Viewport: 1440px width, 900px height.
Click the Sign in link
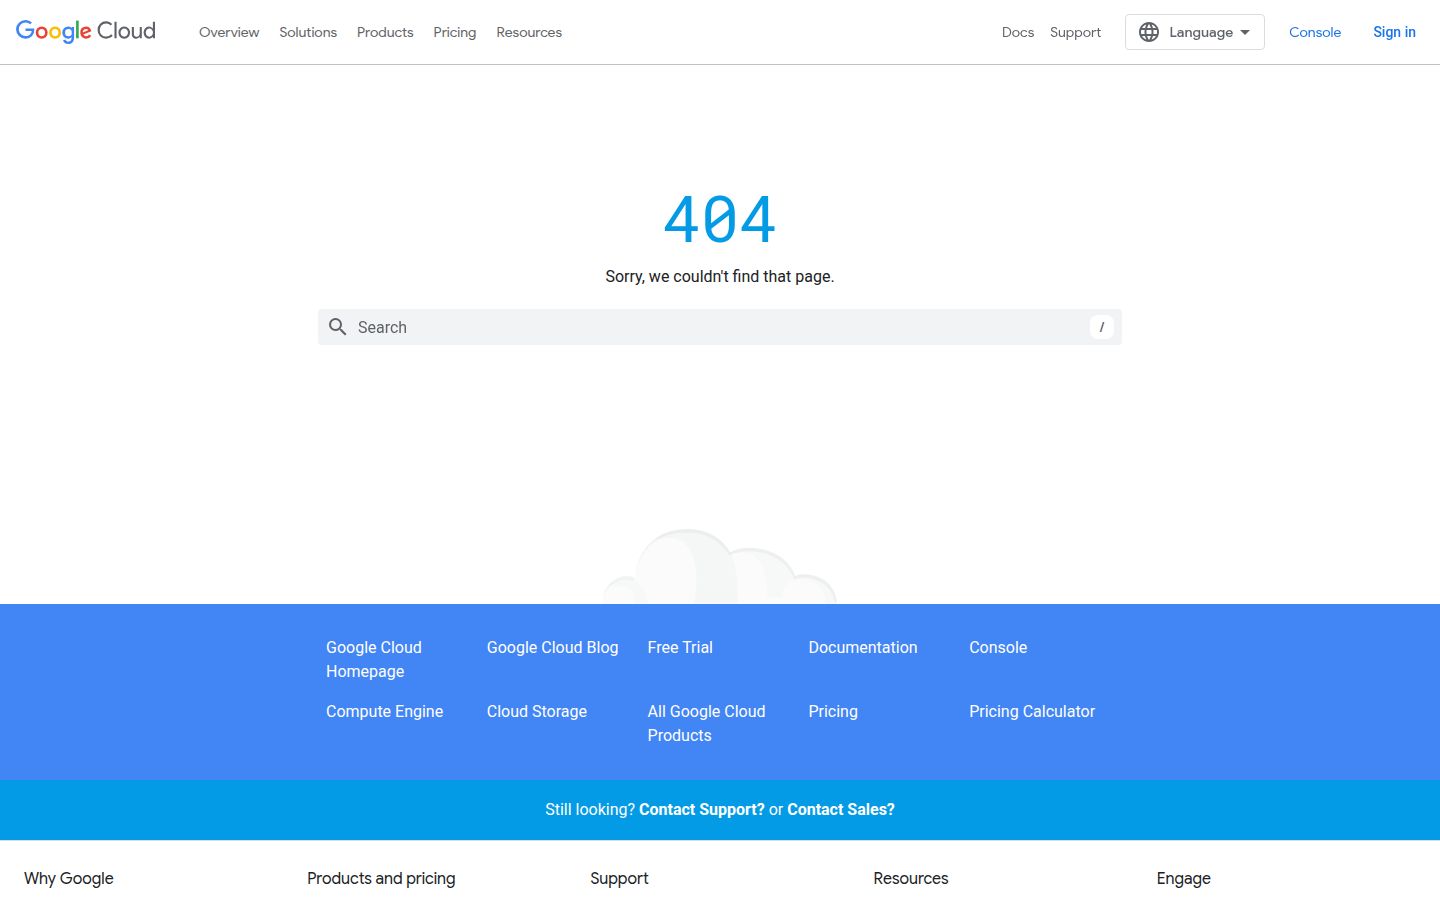coord(1394,32)
